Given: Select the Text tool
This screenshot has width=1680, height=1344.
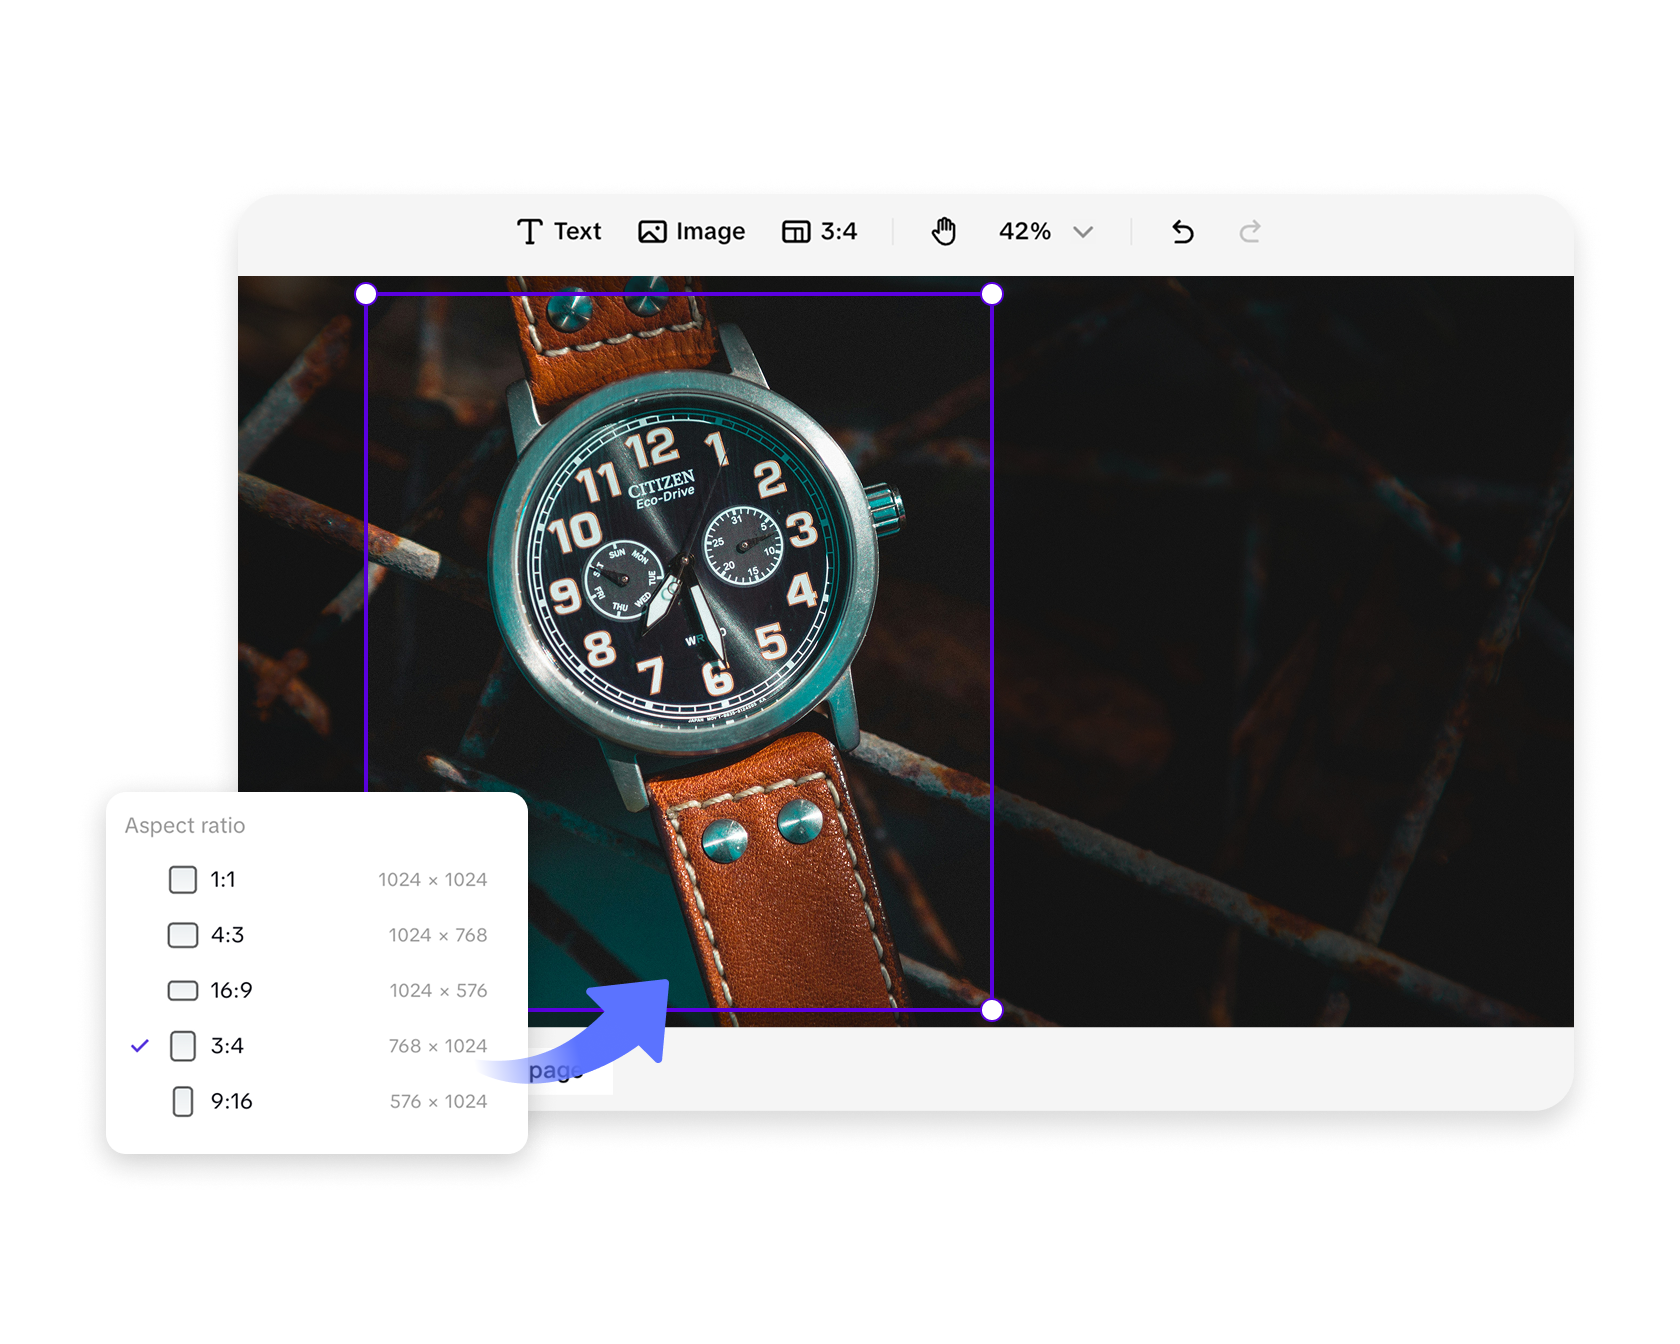Looking at the screenshot, I should (559, 232).
